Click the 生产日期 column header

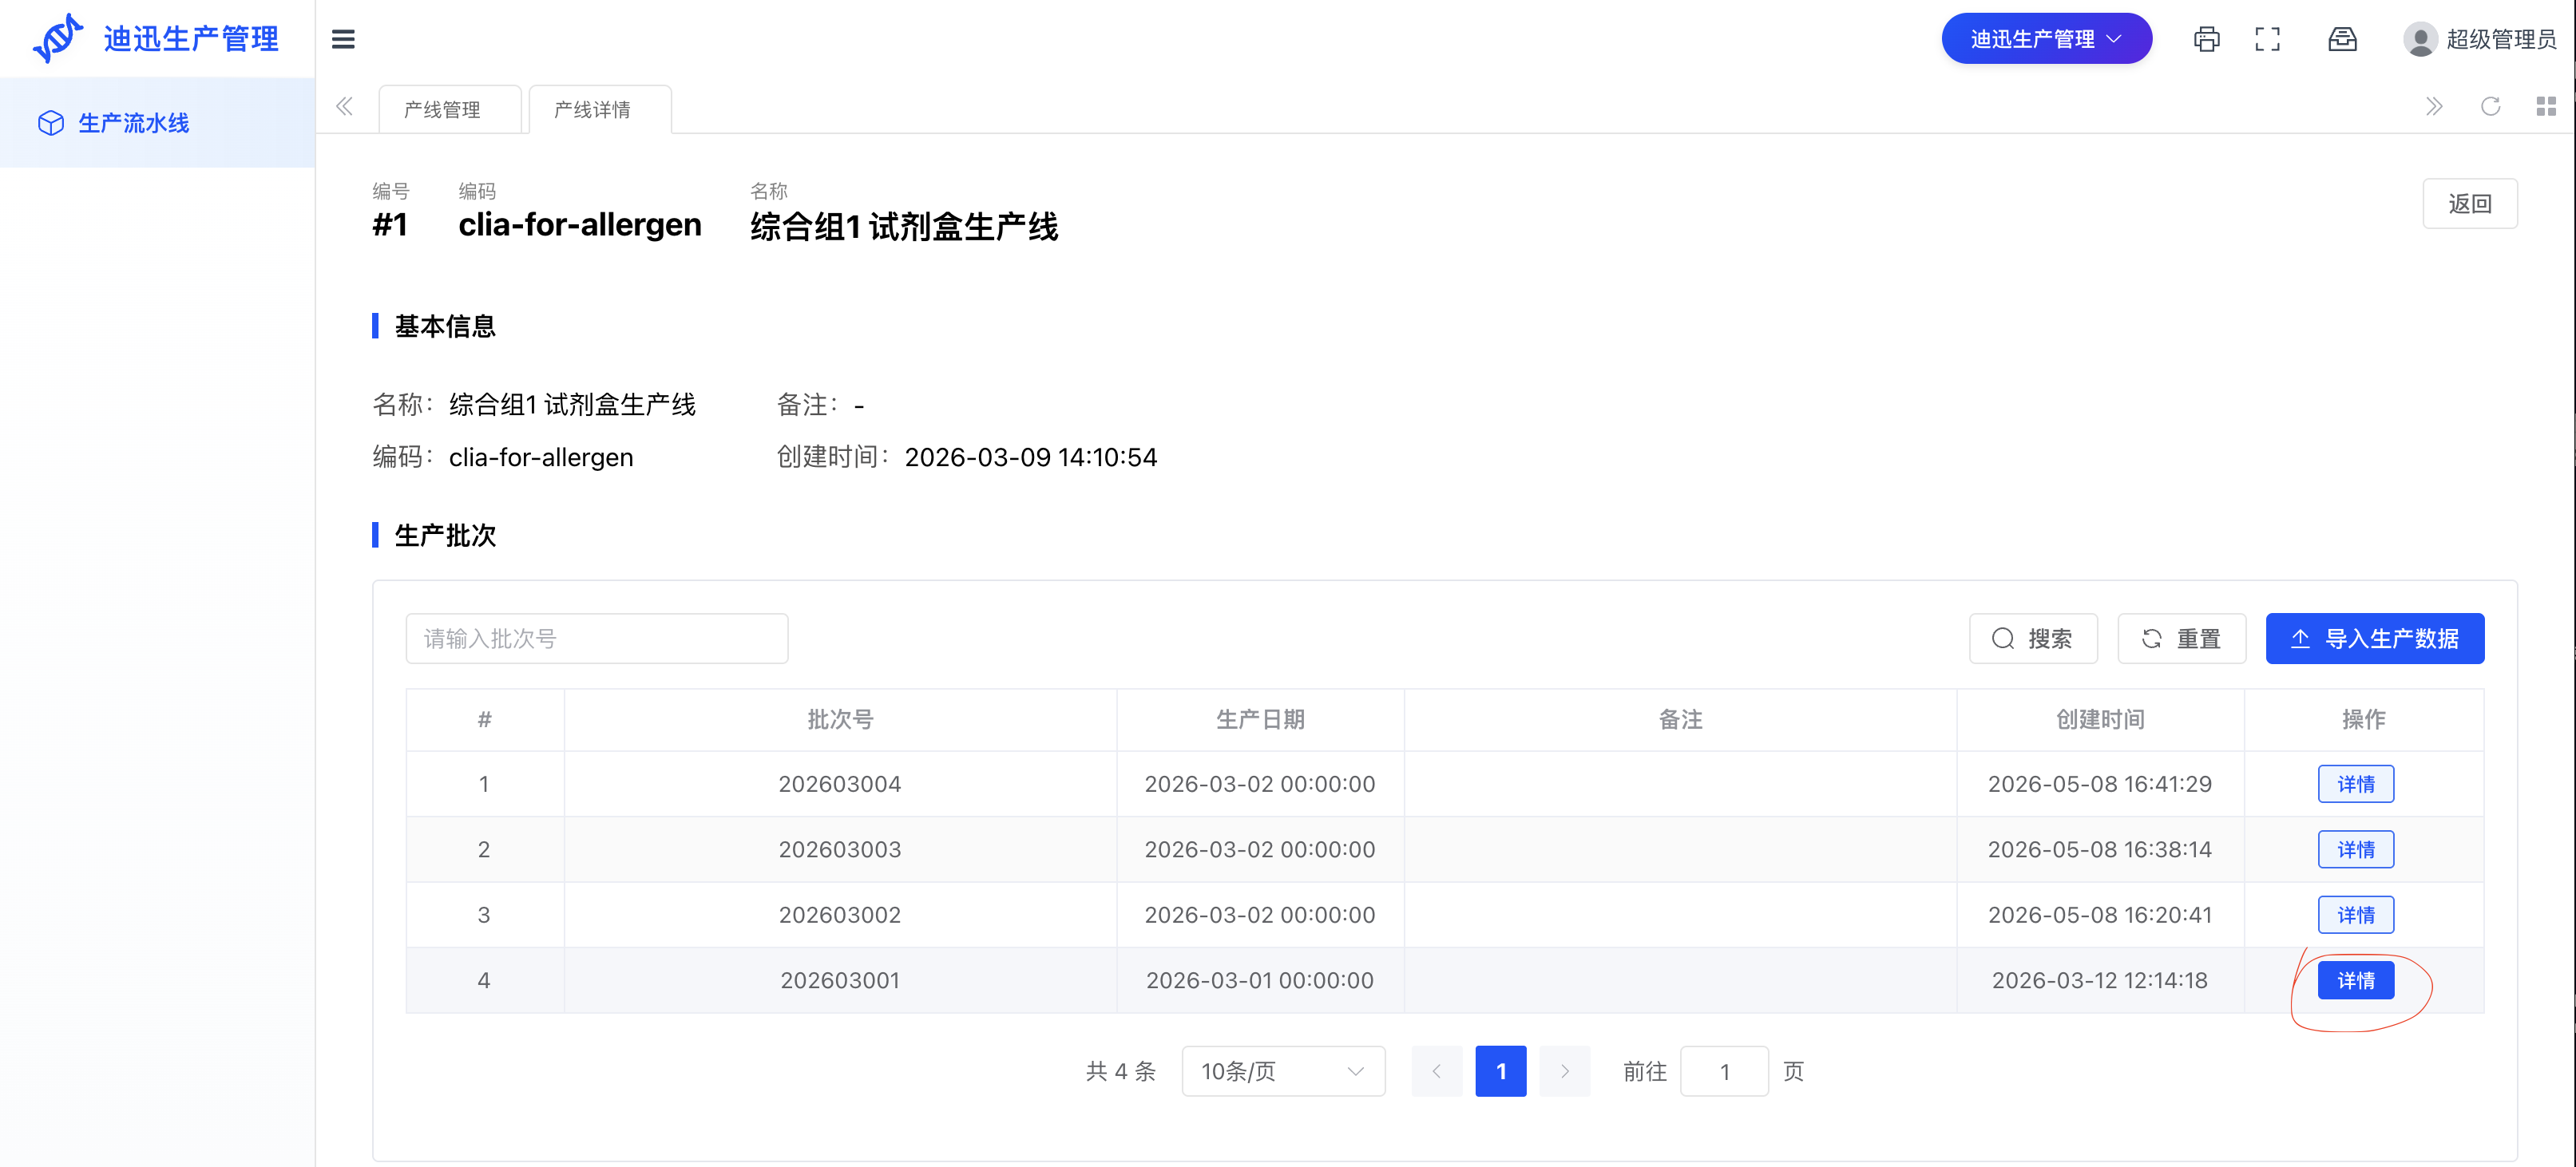tap(1260, 719)
